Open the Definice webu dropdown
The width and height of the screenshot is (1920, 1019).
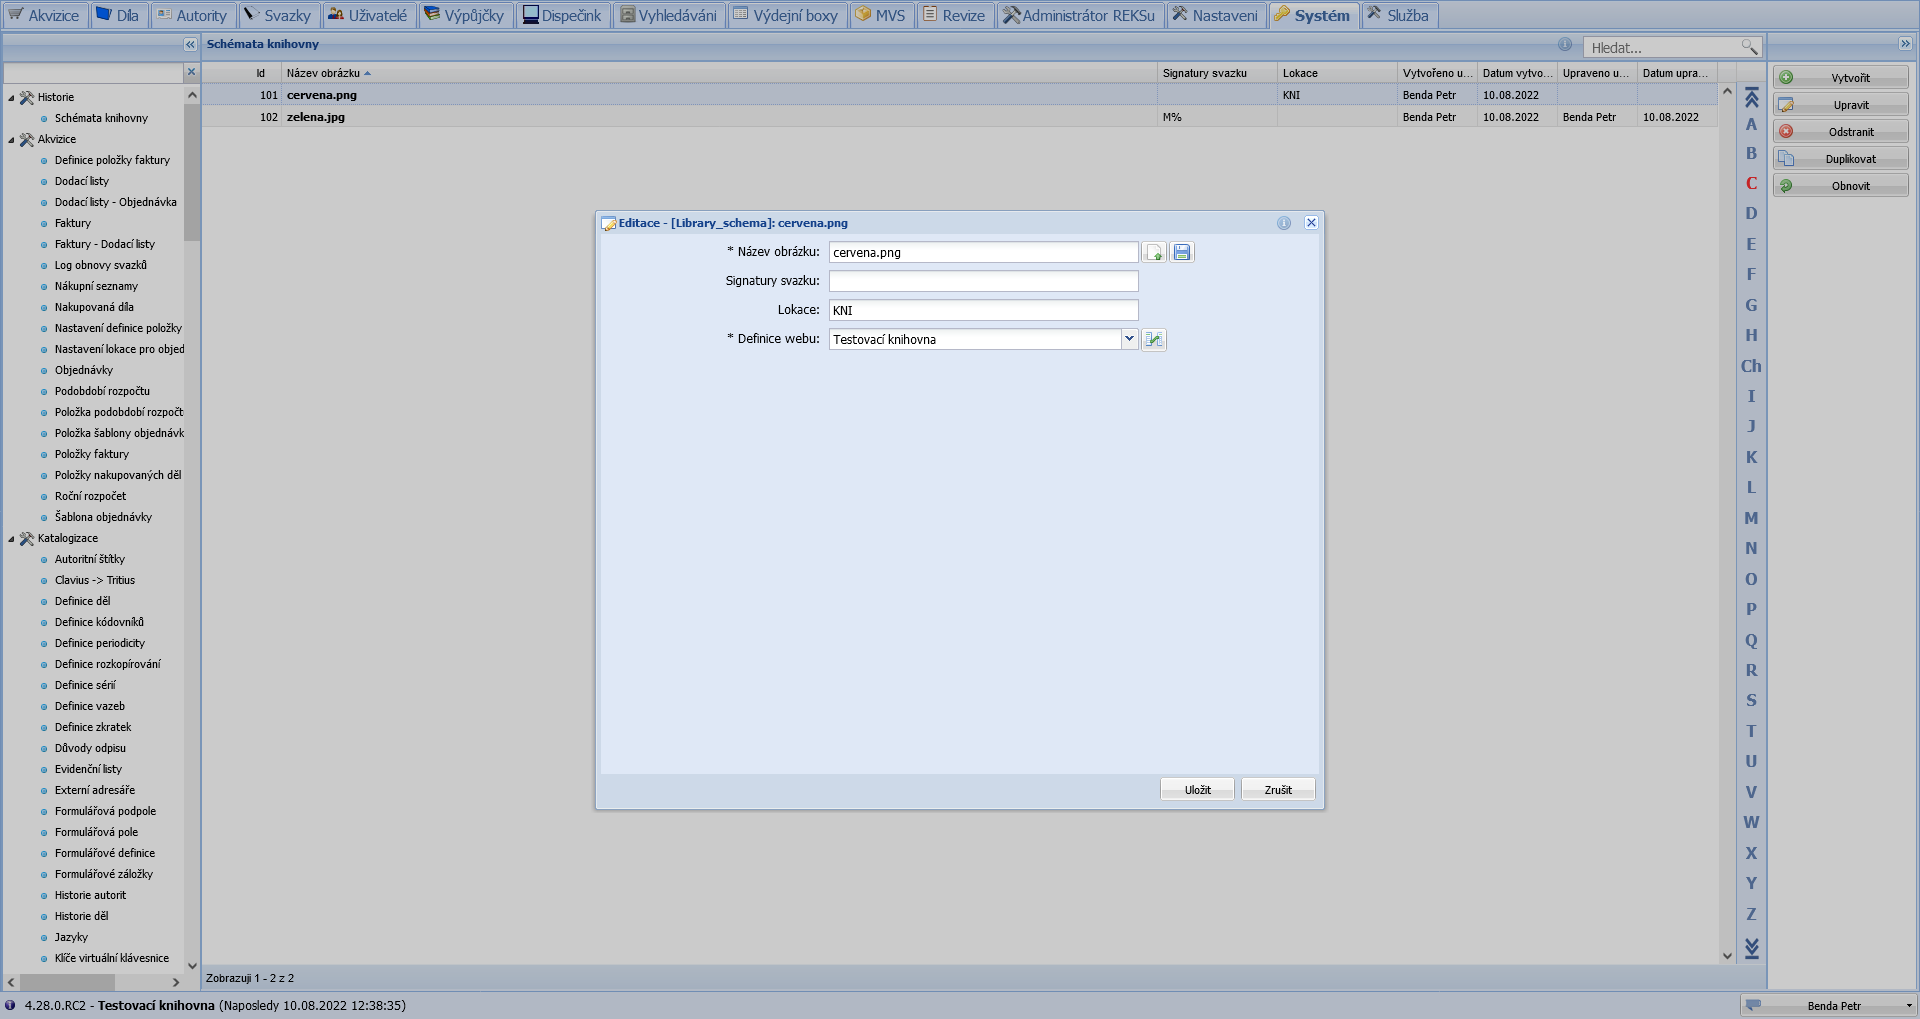(1129, 339)
